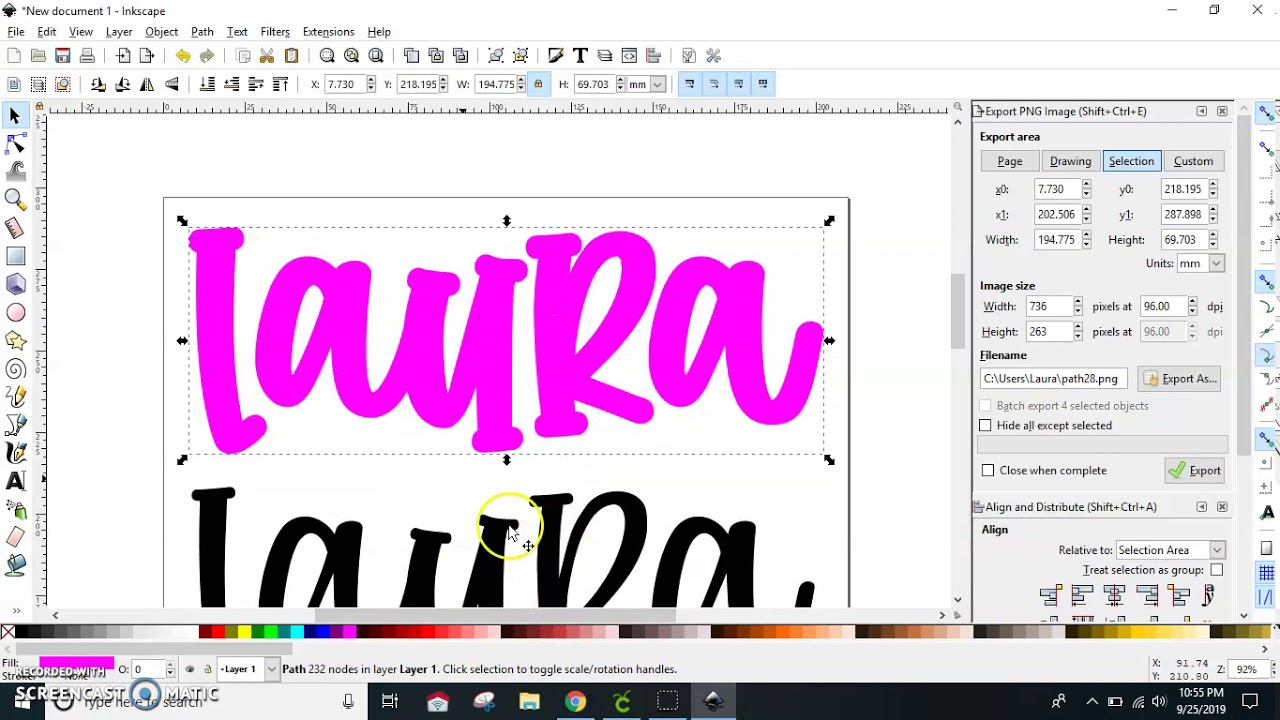This screenshot has height=720, width=1280.
Task: Open the Filters menu
Action: [275, 32]
